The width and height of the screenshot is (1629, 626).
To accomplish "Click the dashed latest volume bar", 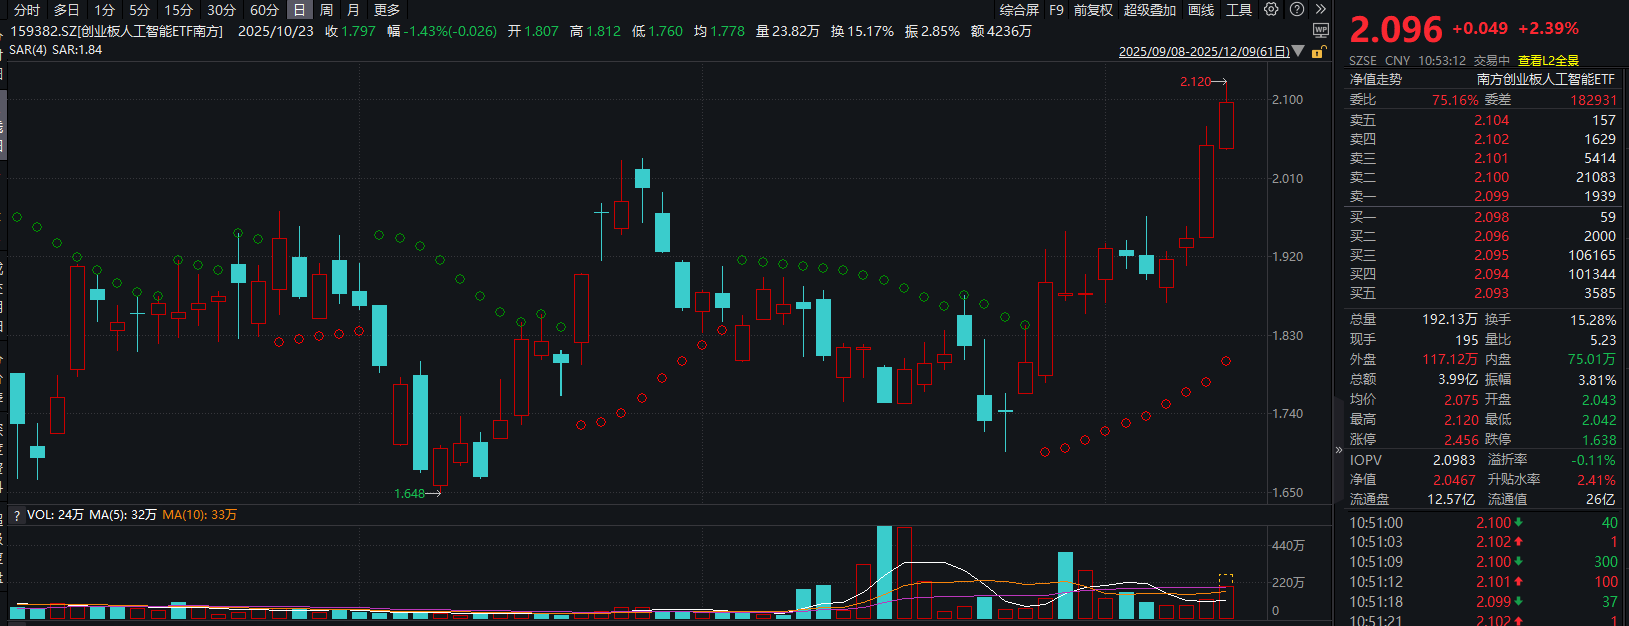I will tap(1226, 597).
